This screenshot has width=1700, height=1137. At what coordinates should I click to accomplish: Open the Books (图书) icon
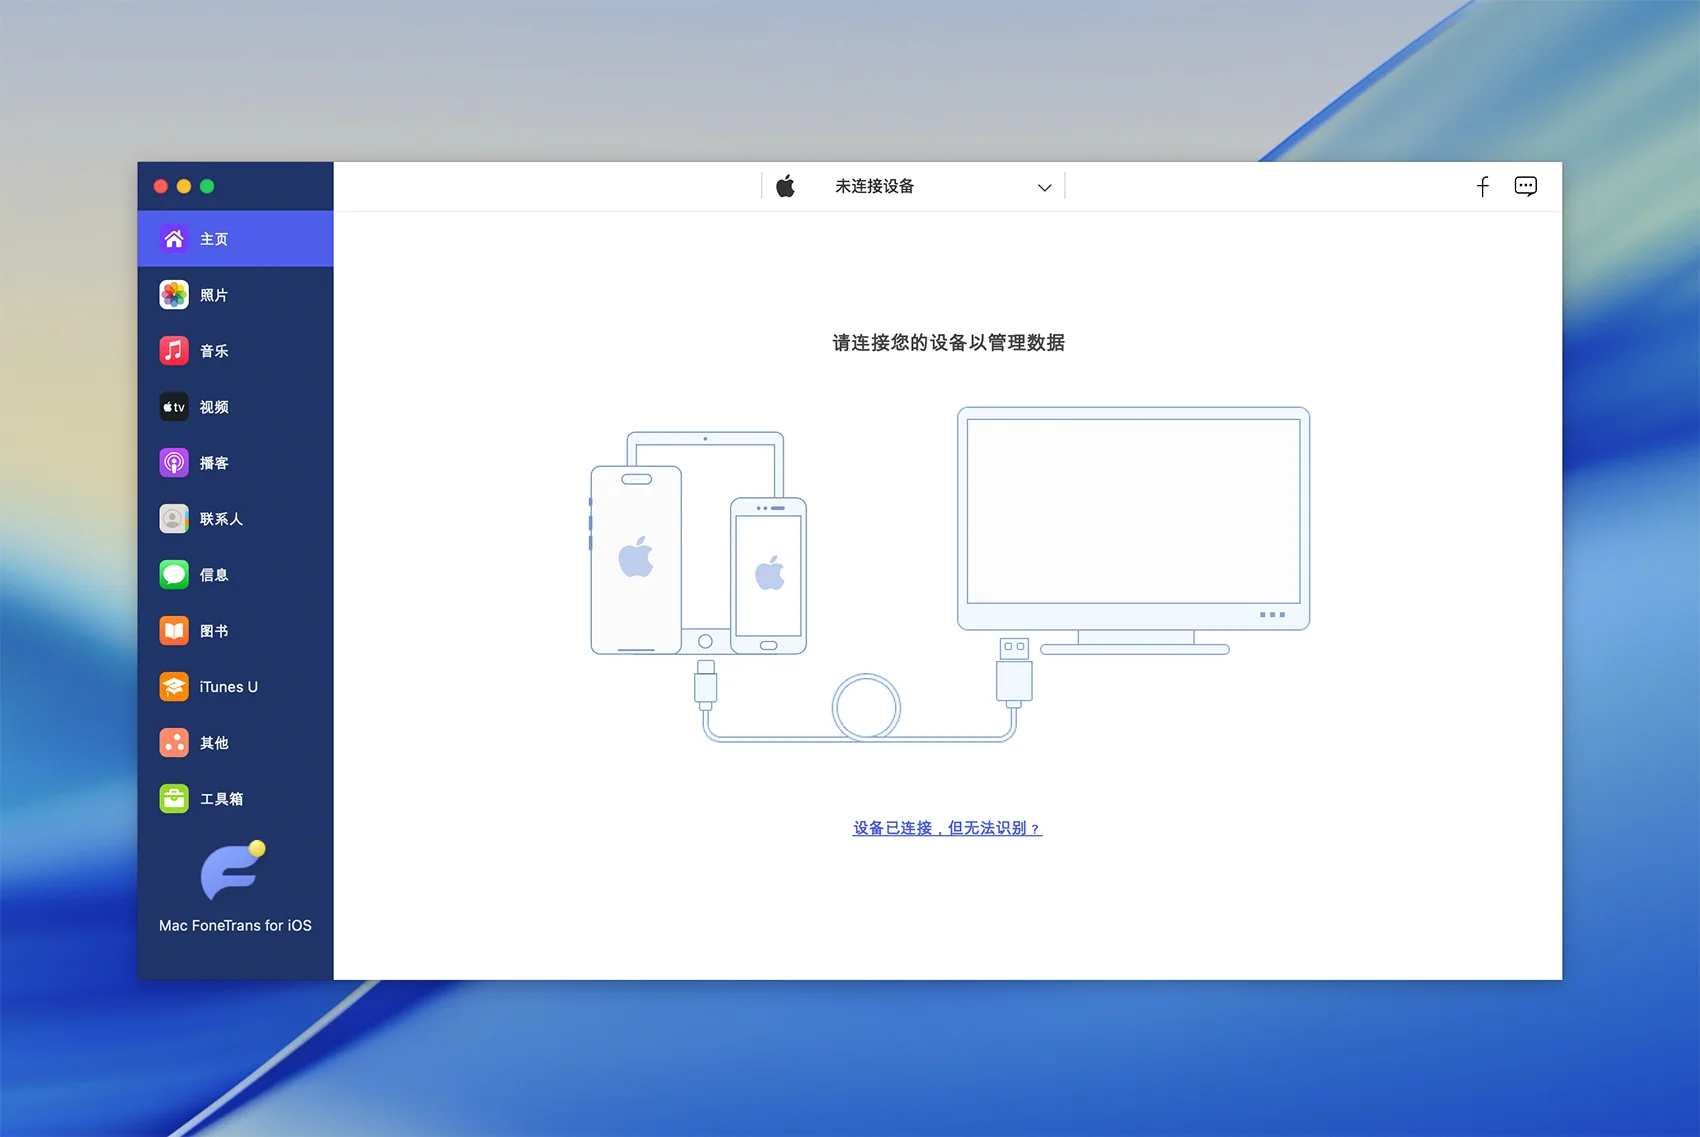click(174, 631)
